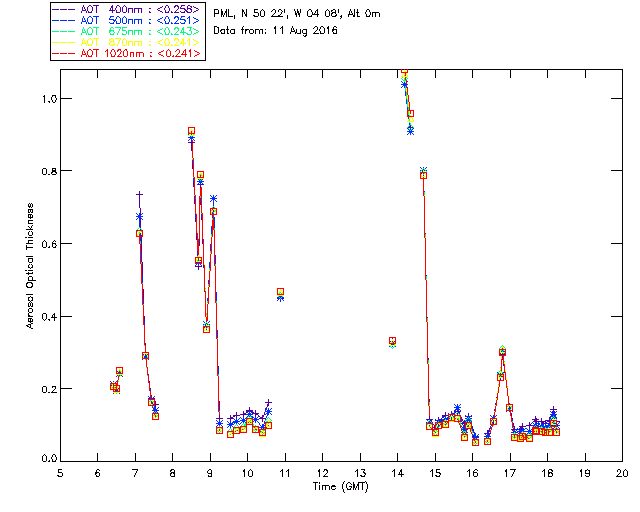Screen dimensions: 640x512
Task: Click the AOT 1020nm legend entry
Action: tap(127, 53)
